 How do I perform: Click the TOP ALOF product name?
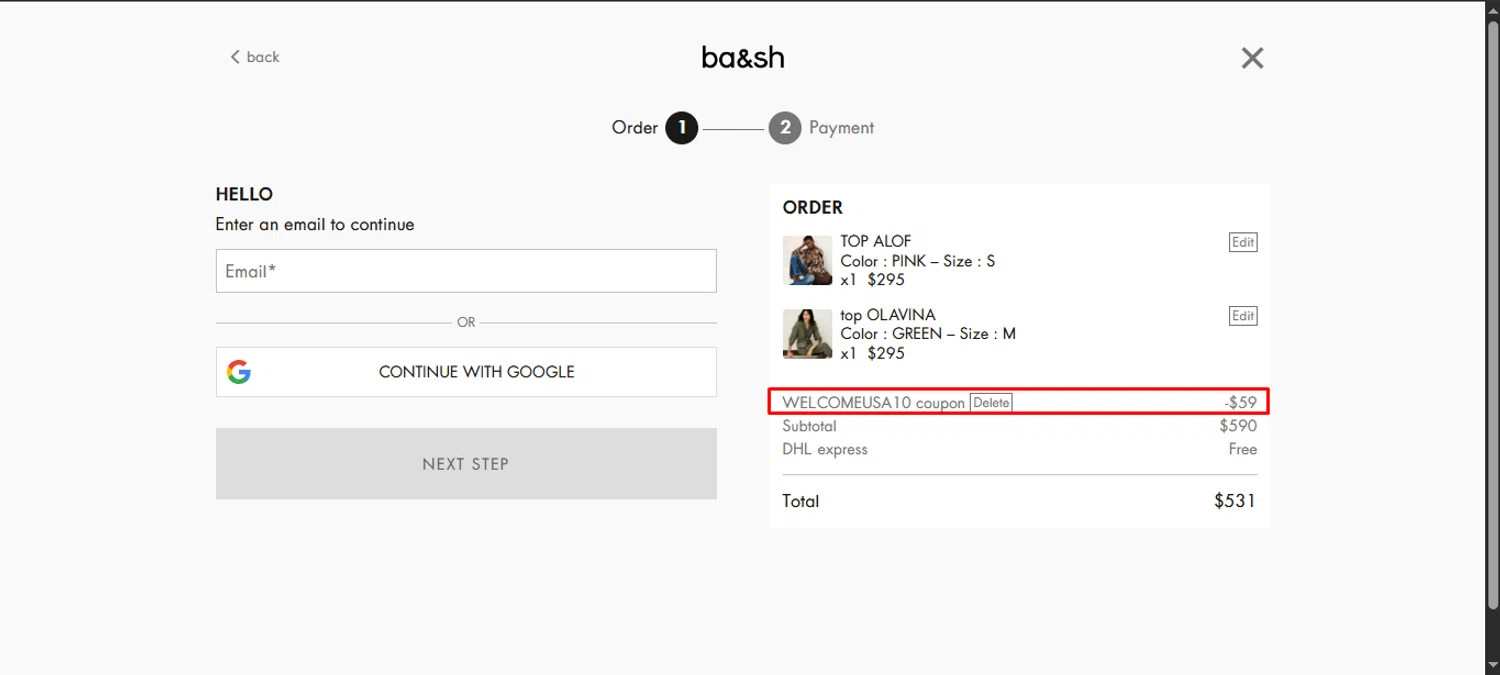point(876,241)
